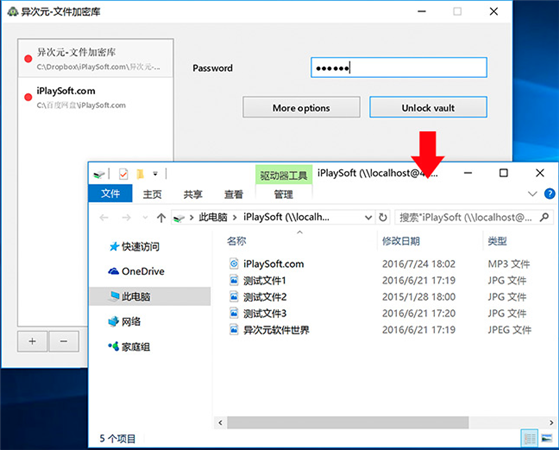
Task: Select the 测试文件3 file
Action: coord(265,313)
